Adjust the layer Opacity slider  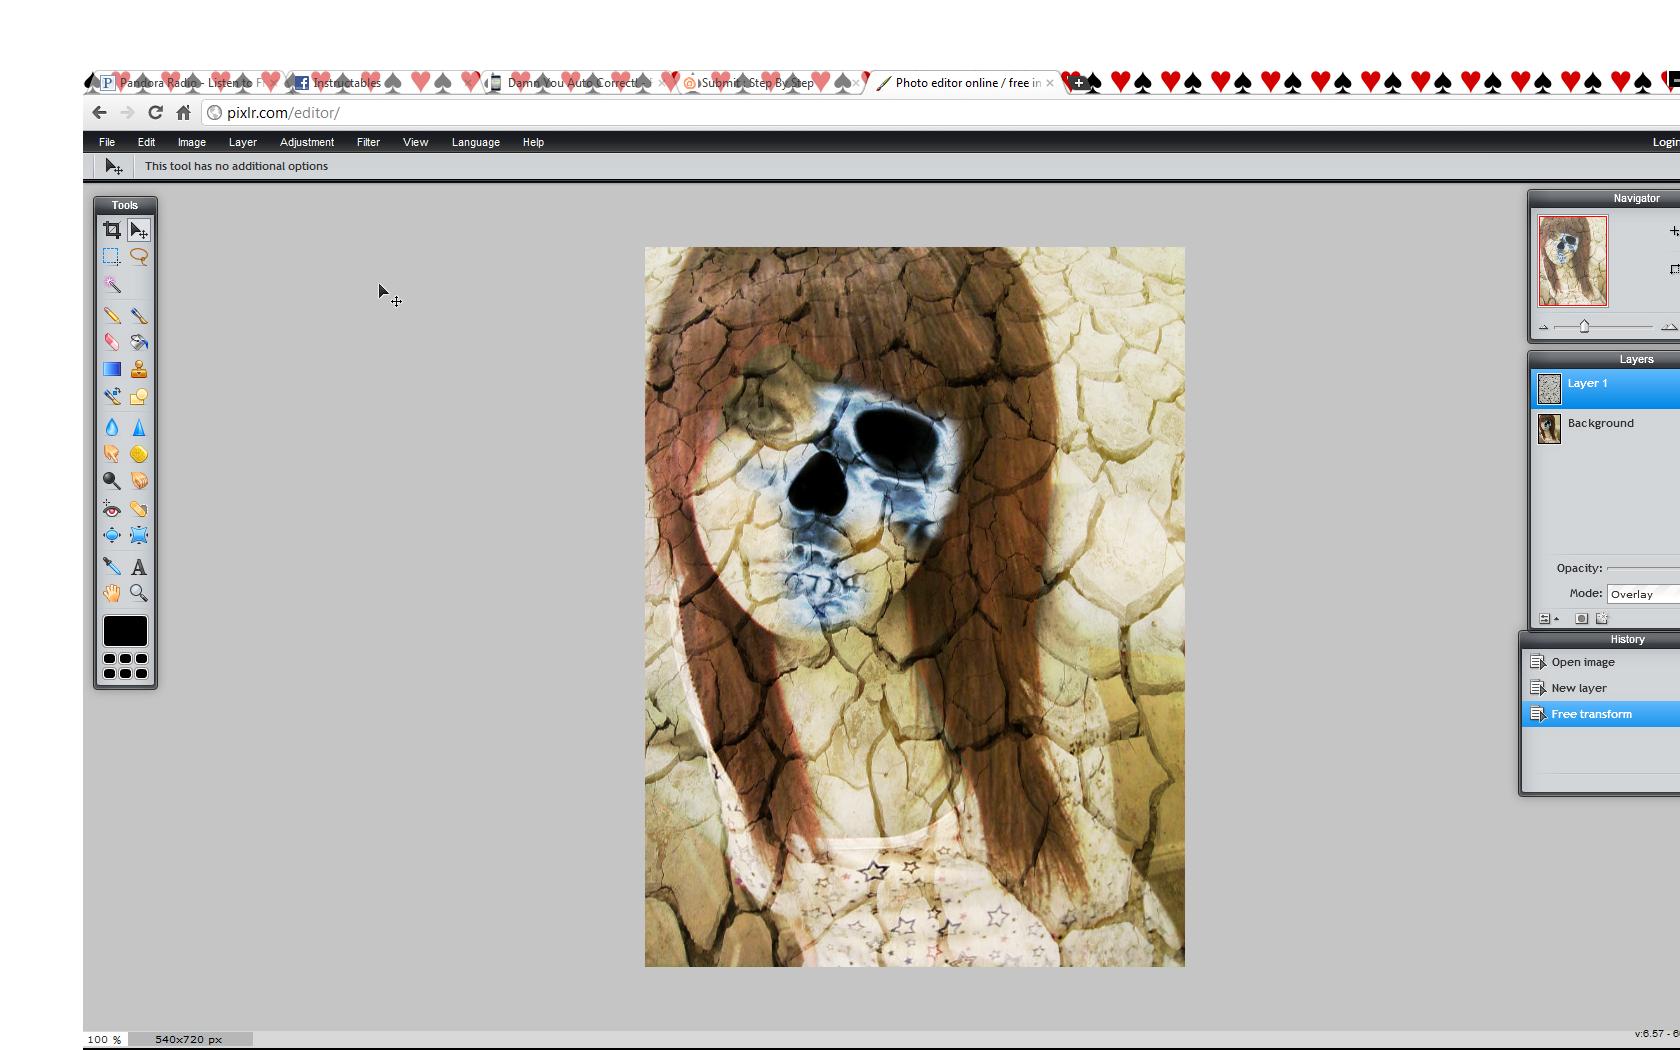[1643, 568]
